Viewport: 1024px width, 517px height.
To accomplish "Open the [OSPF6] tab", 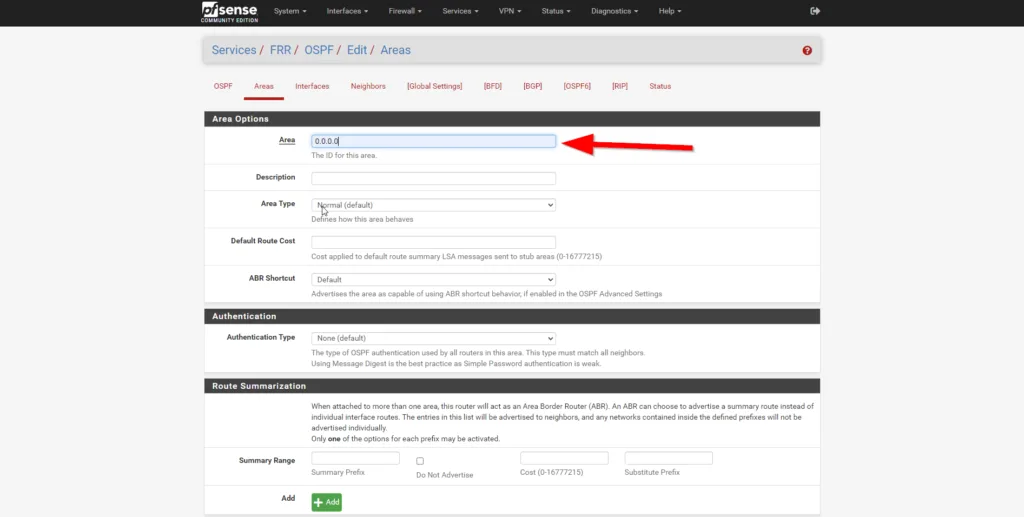I will 577,86.
